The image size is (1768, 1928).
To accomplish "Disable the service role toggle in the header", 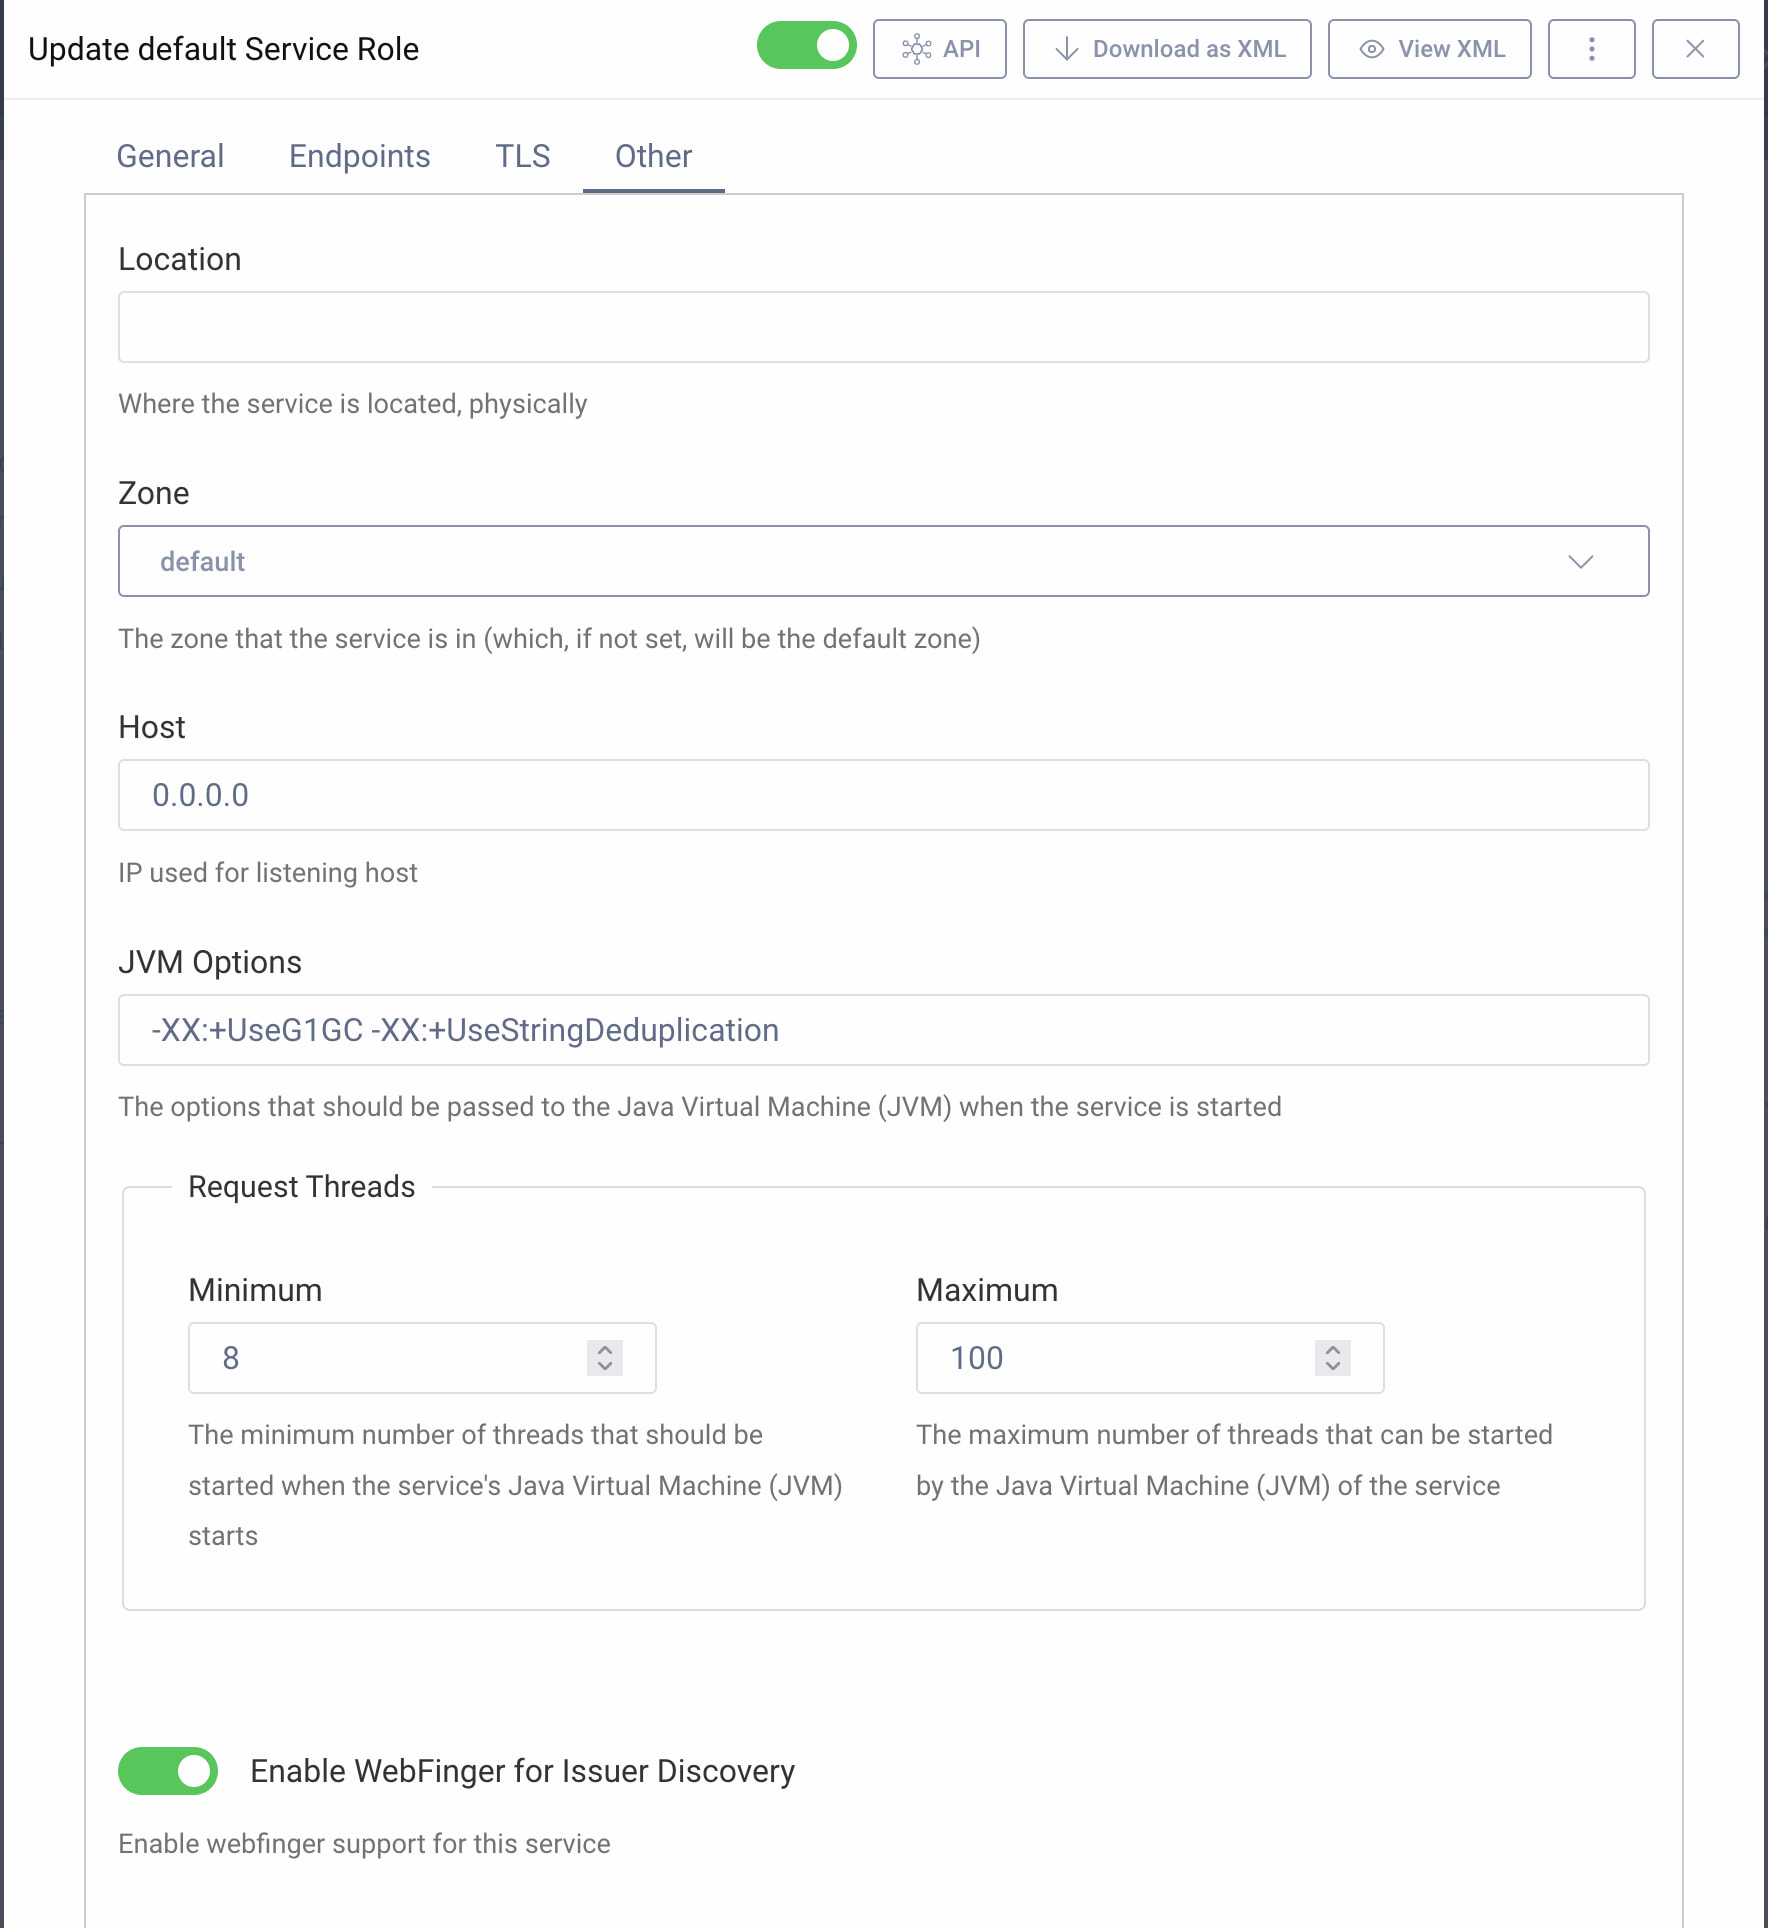I will (x=806, y=45).
